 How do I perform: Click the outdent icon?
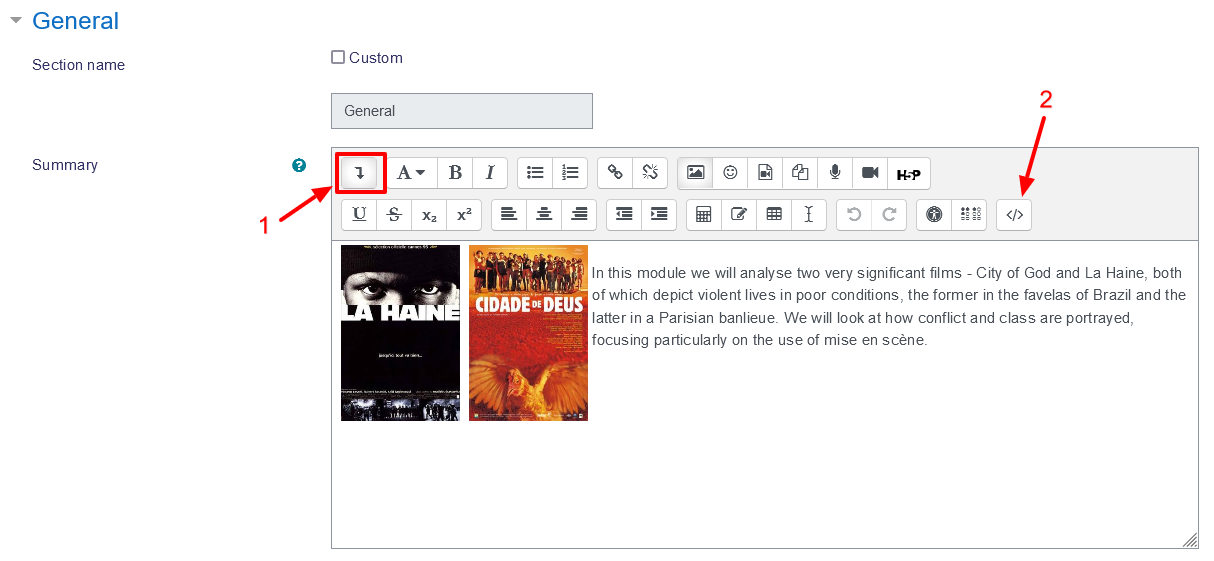pos(624,215)
